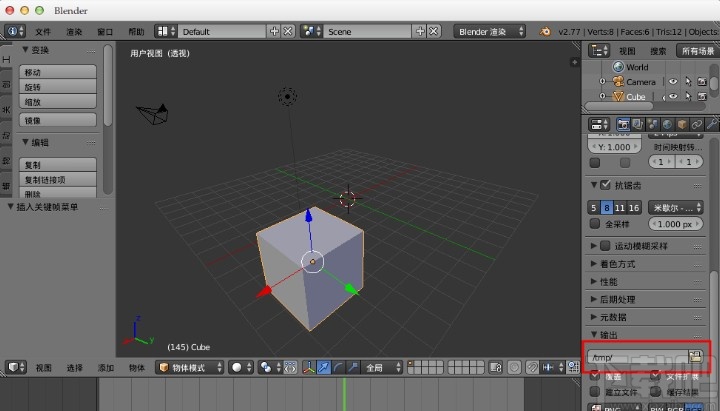Open the info editor type selector

tap(14, 31)
